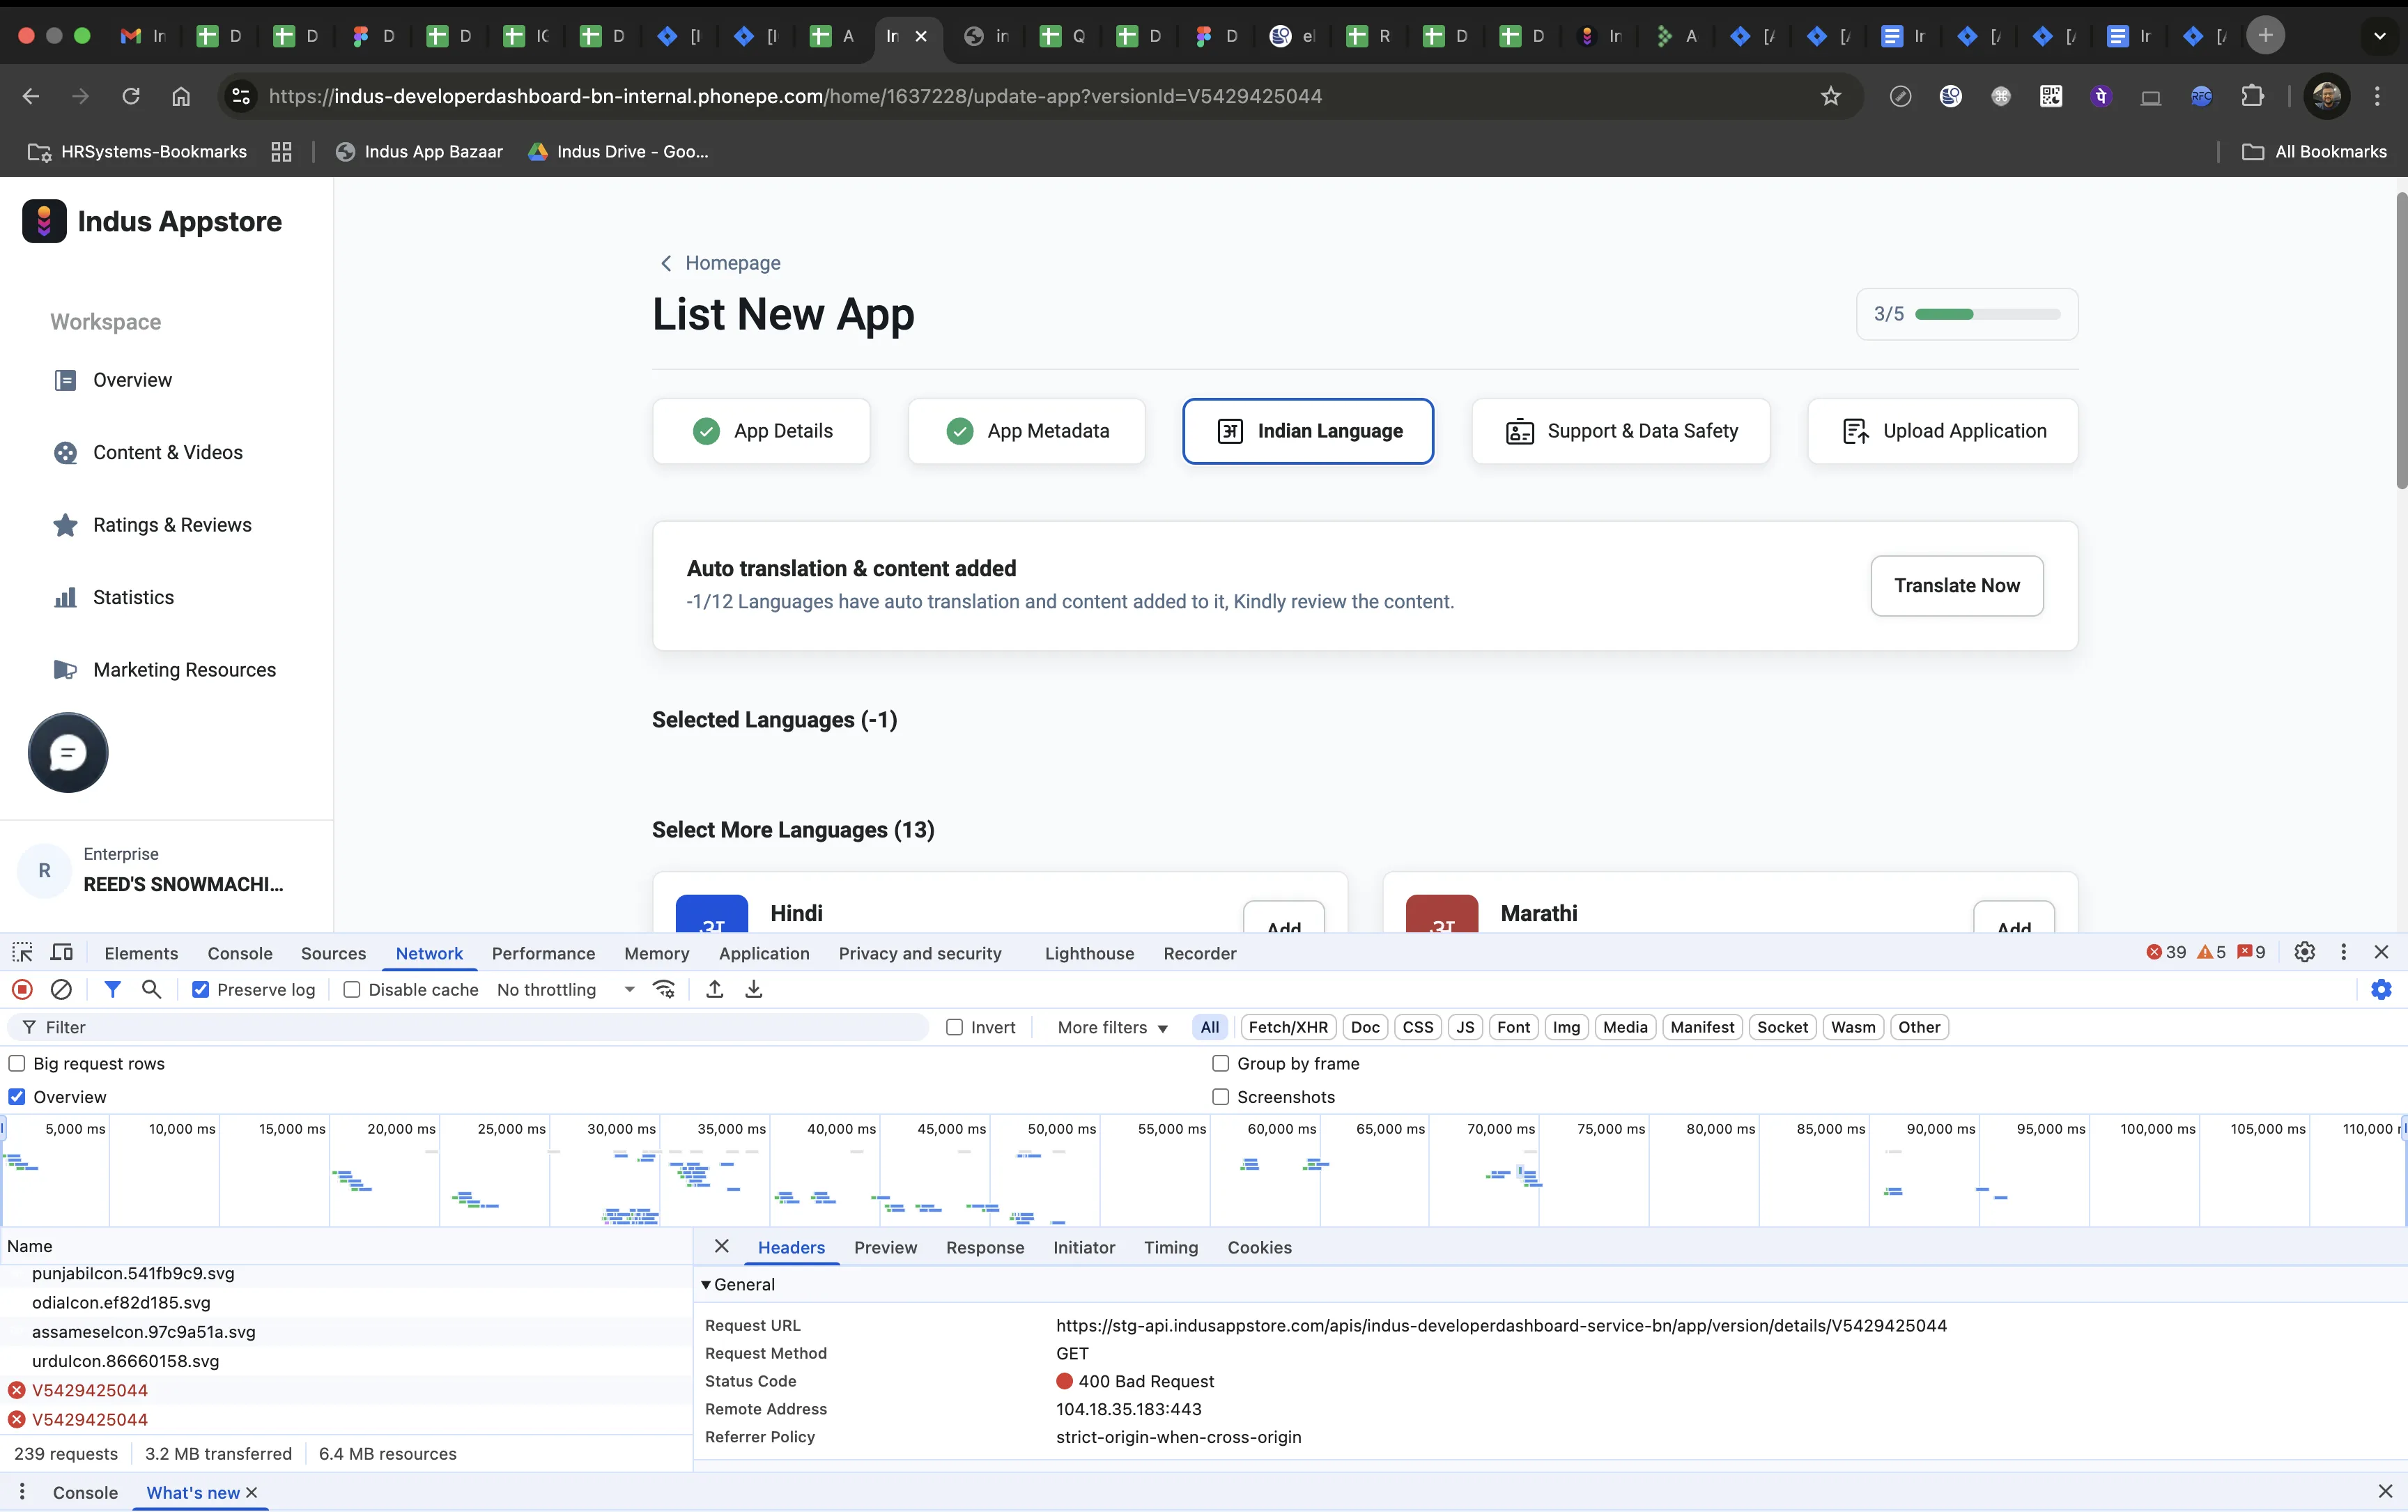Toggle the network filter funnel icon
This screenshot has width=2408, height=1512.
(x=112, y=990)
